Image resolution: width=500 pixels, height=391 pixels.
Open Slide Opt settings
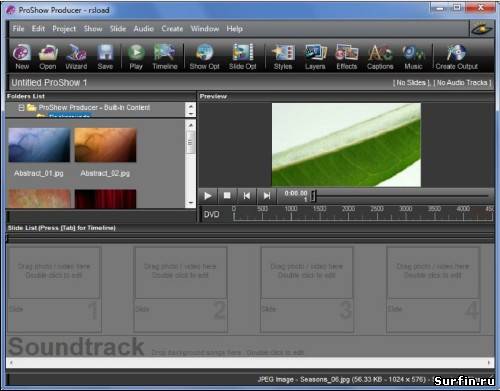point(242,57)
